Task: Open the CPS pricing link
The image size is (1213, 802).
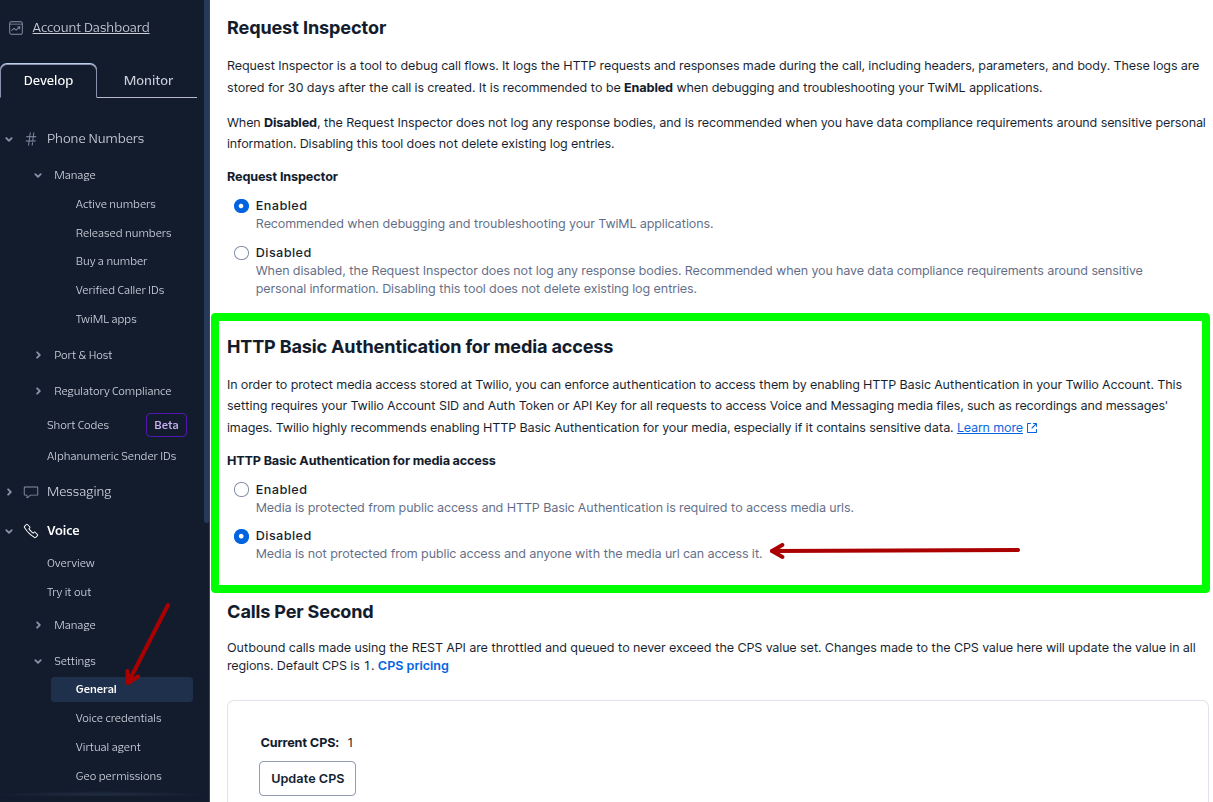Action: (413, 666)
